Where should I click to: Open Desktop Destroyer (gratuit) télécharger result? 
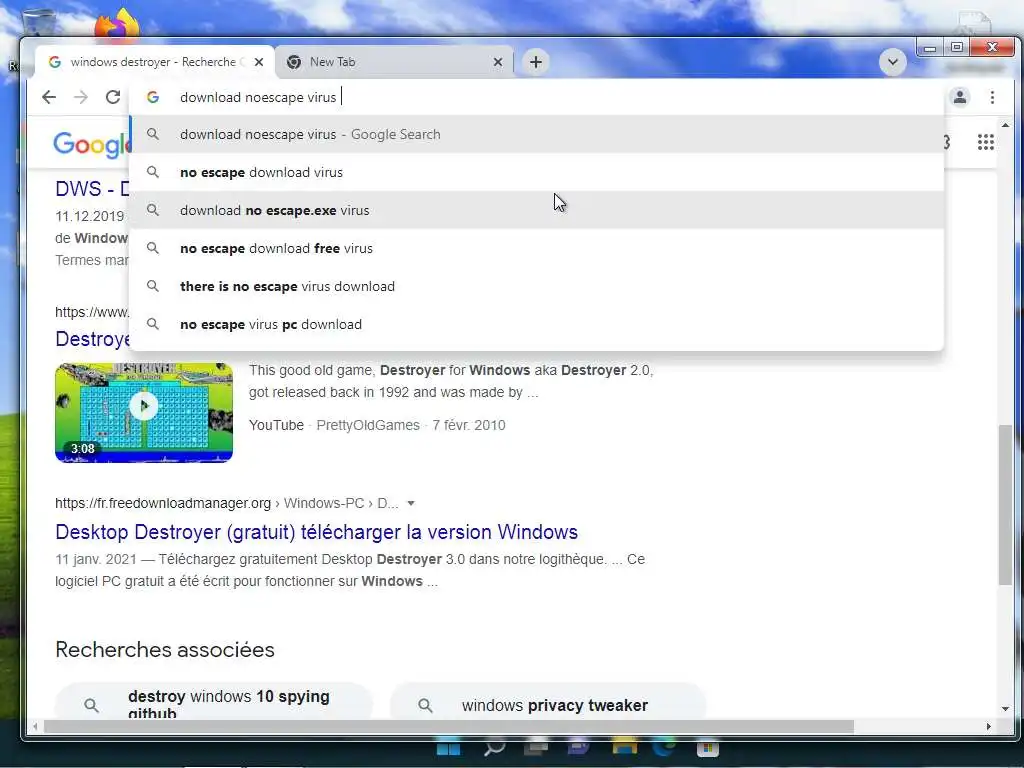(316, 532)
